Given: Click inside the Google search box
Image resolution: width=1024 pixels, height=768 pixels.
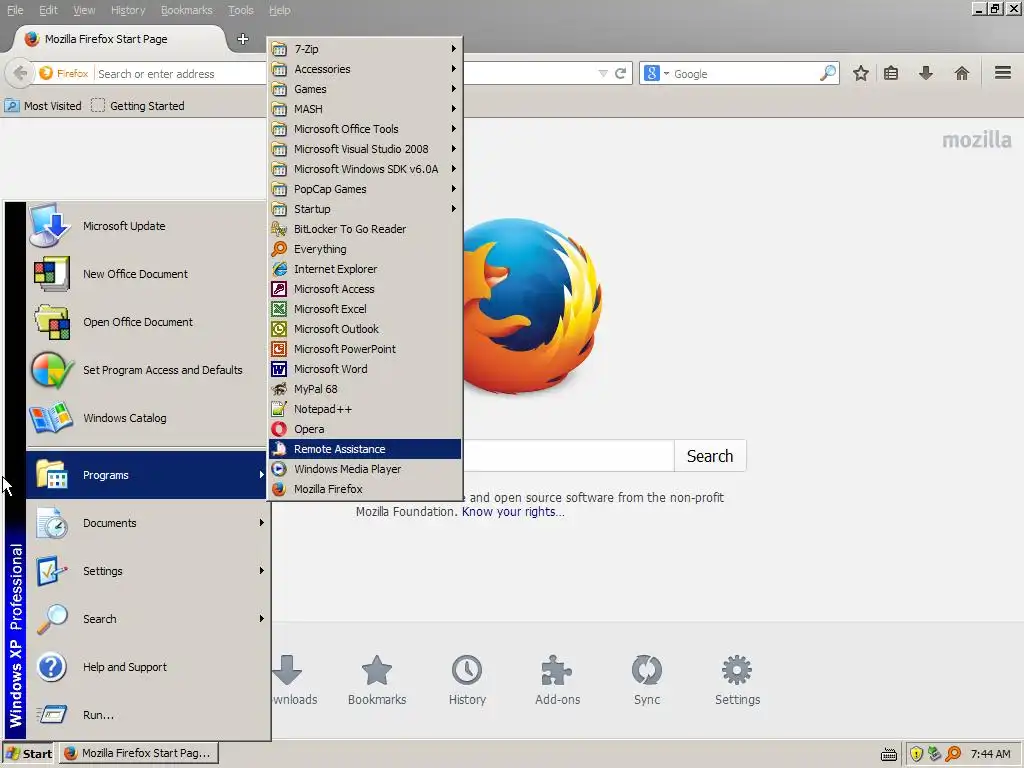Looking at the screenshot, I should [744, 74].
